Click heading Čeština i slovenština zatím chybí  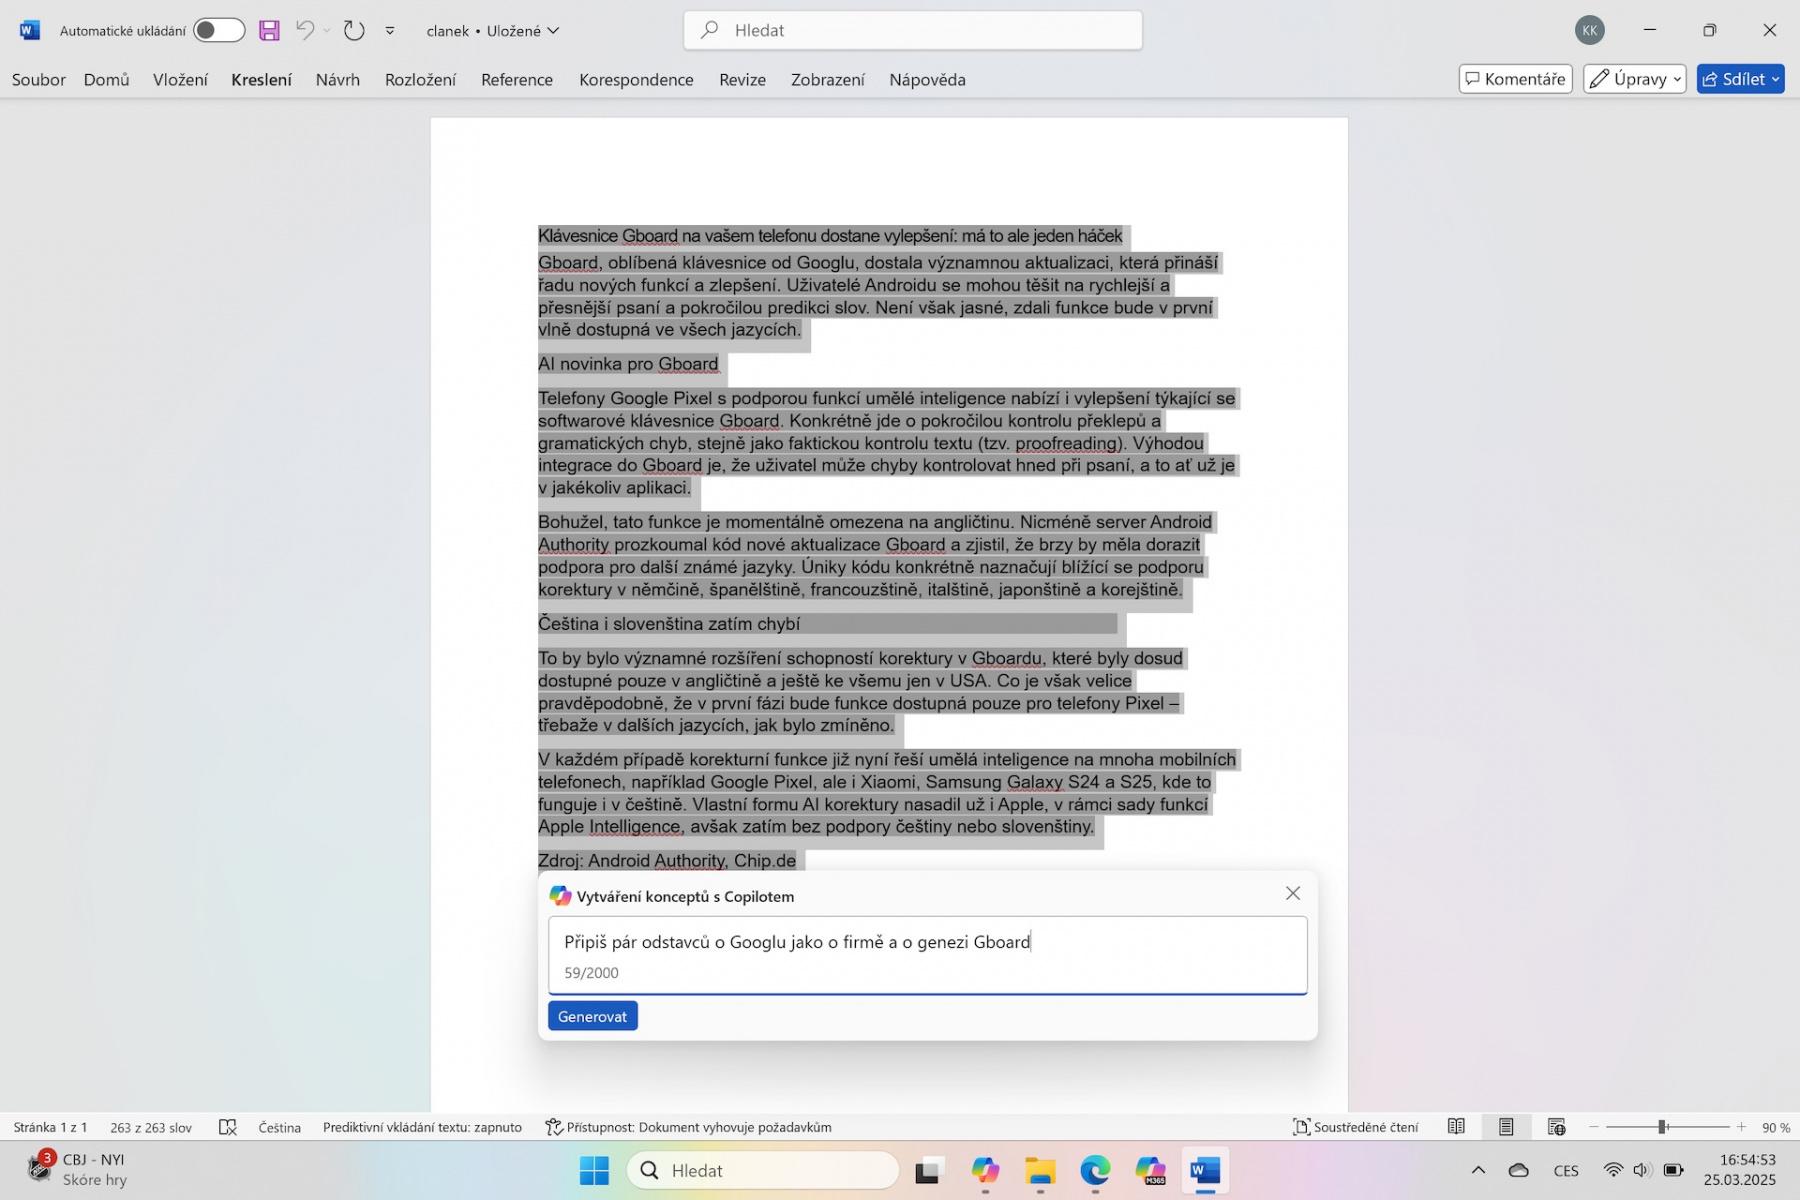(x=669, y=624)
